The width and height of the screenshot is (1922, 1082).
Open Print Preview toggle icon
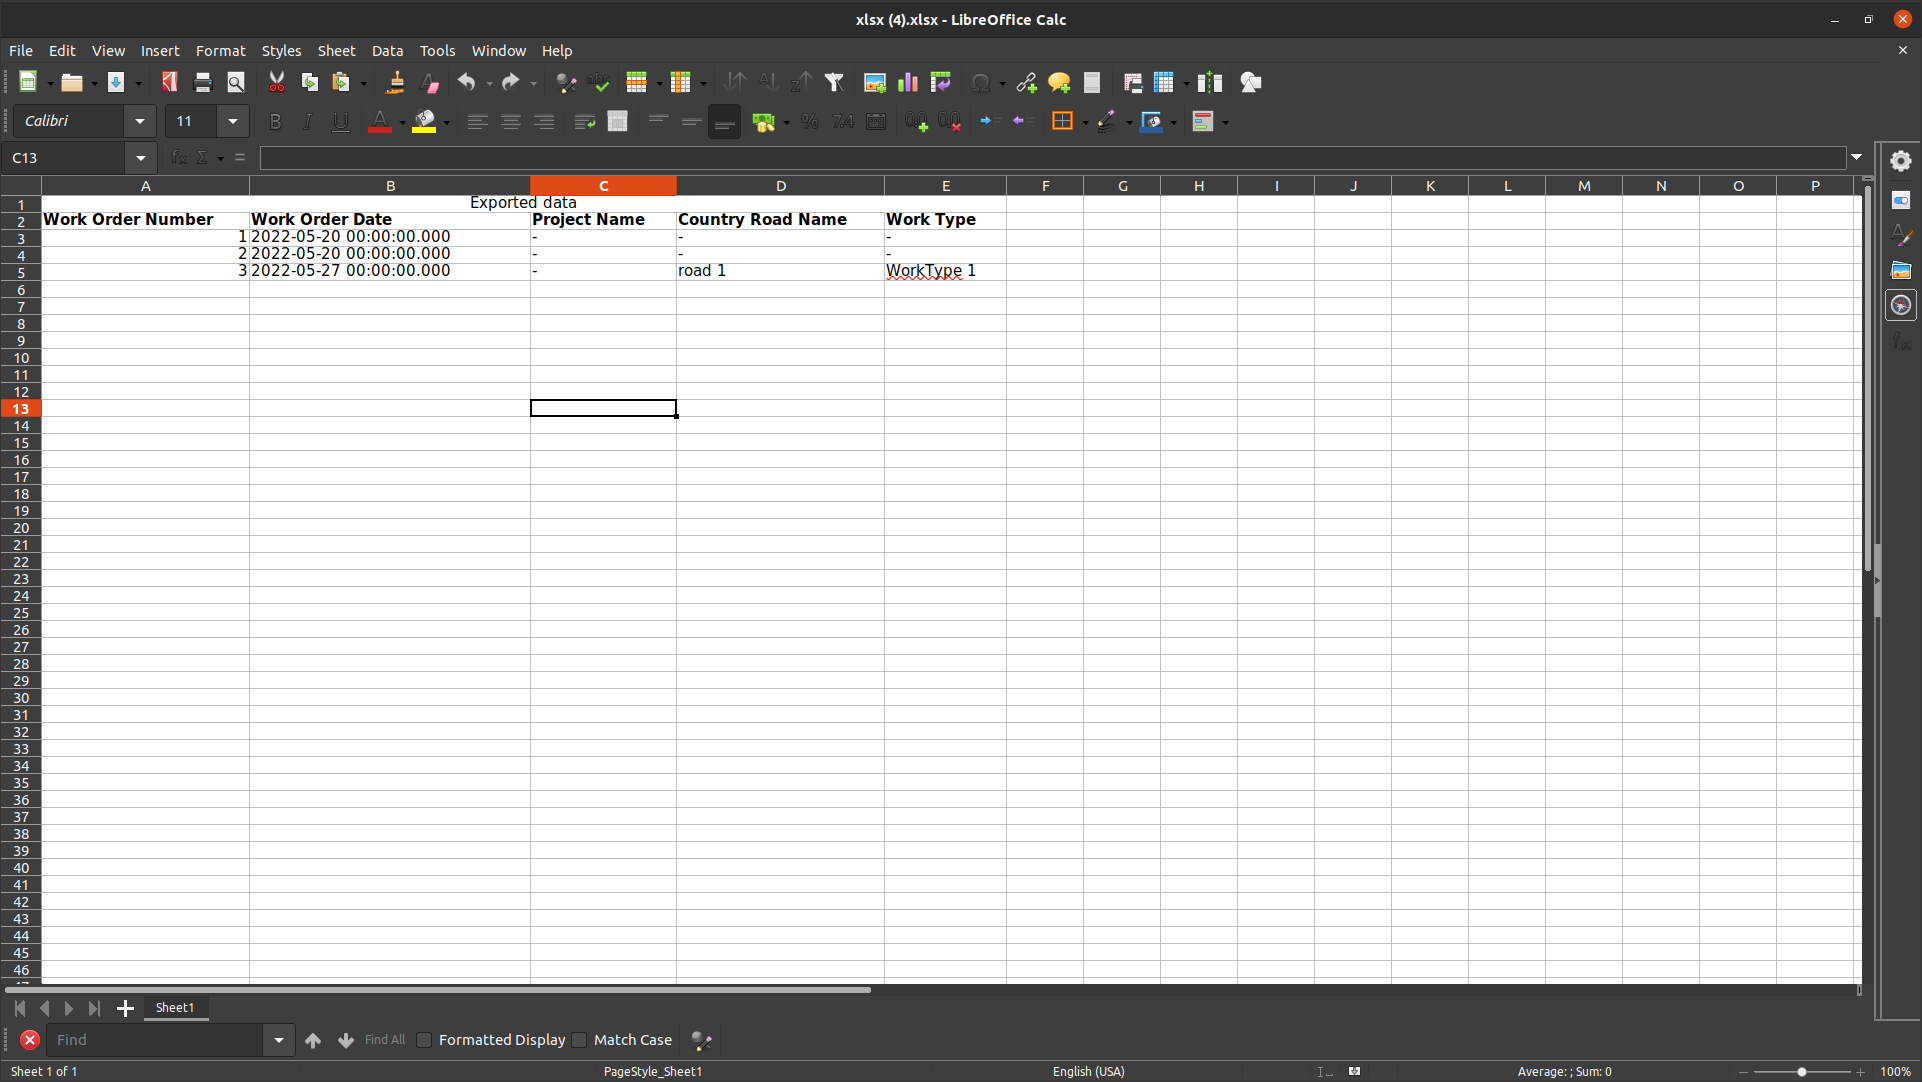pos(236,83)
